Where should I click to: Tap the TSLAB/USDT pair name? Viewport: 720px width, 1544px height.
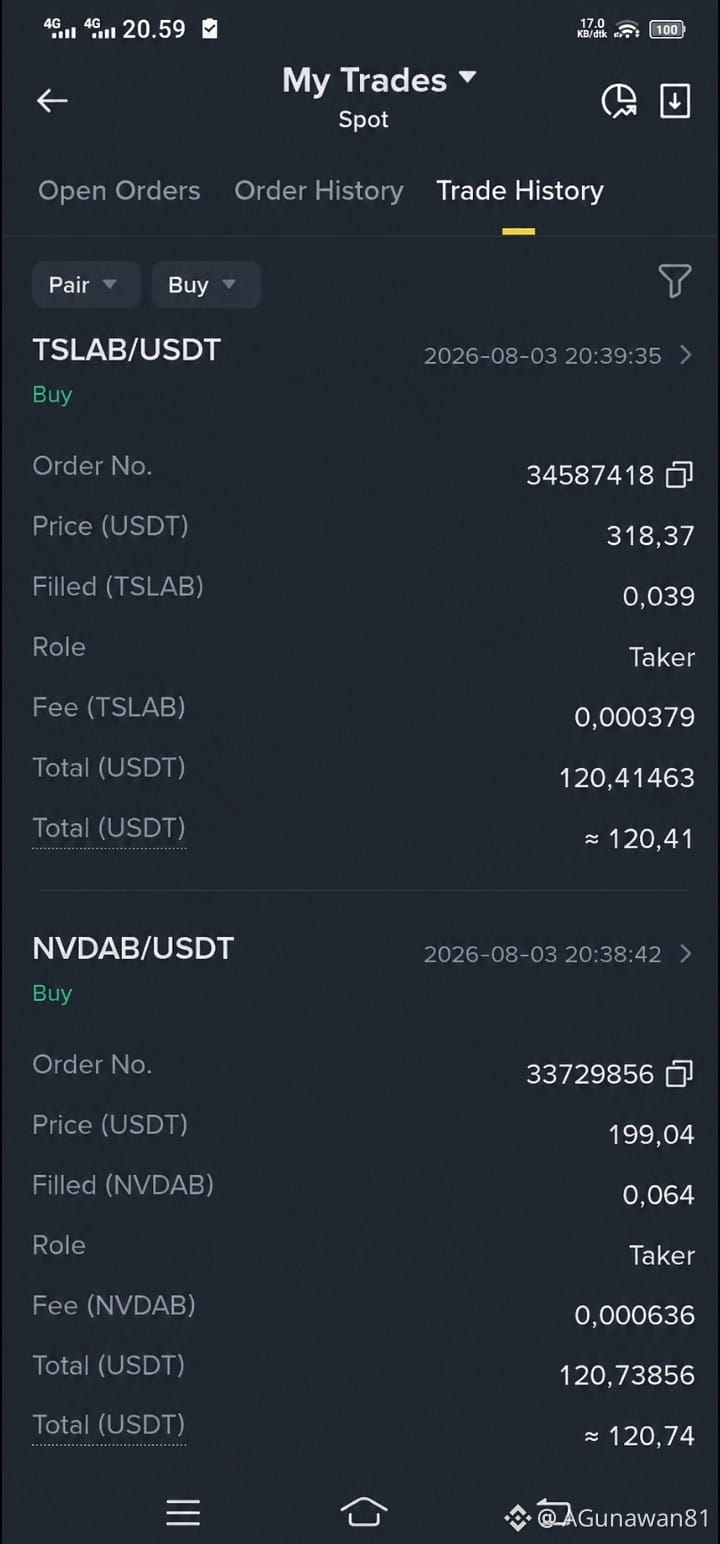point(127,350)
